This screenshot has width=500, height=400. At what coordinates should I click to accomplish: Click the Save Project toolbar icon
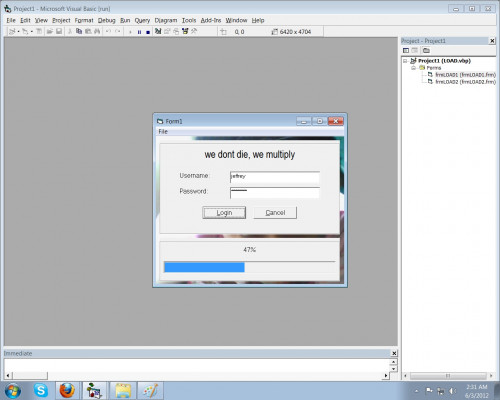(x=59, y=31)
